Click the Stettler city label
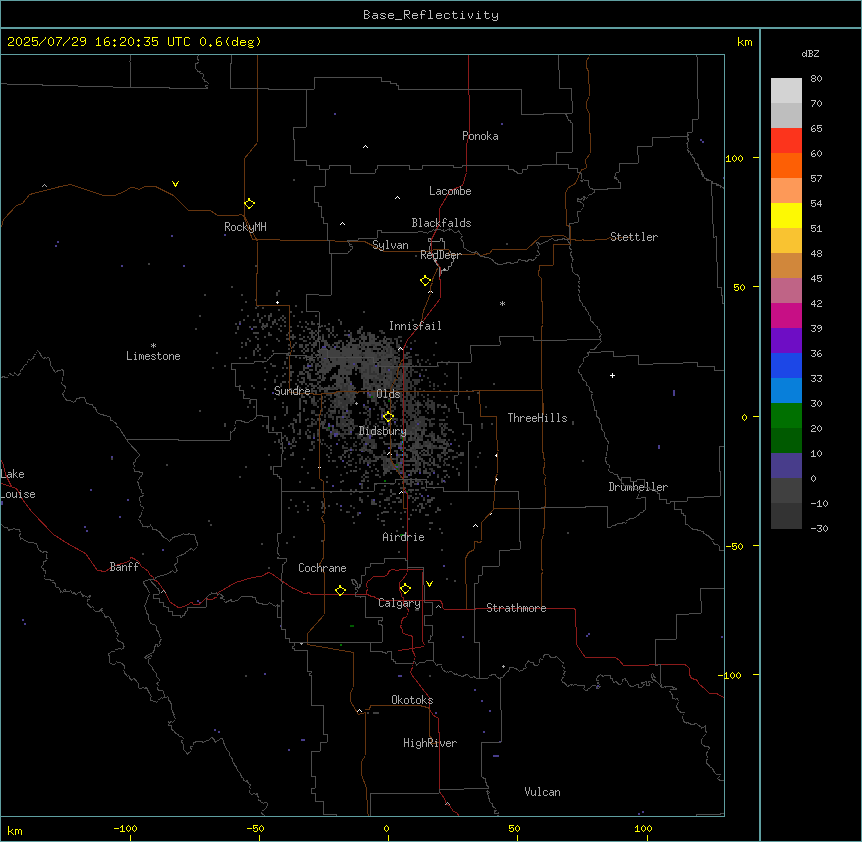 point(634,237)
